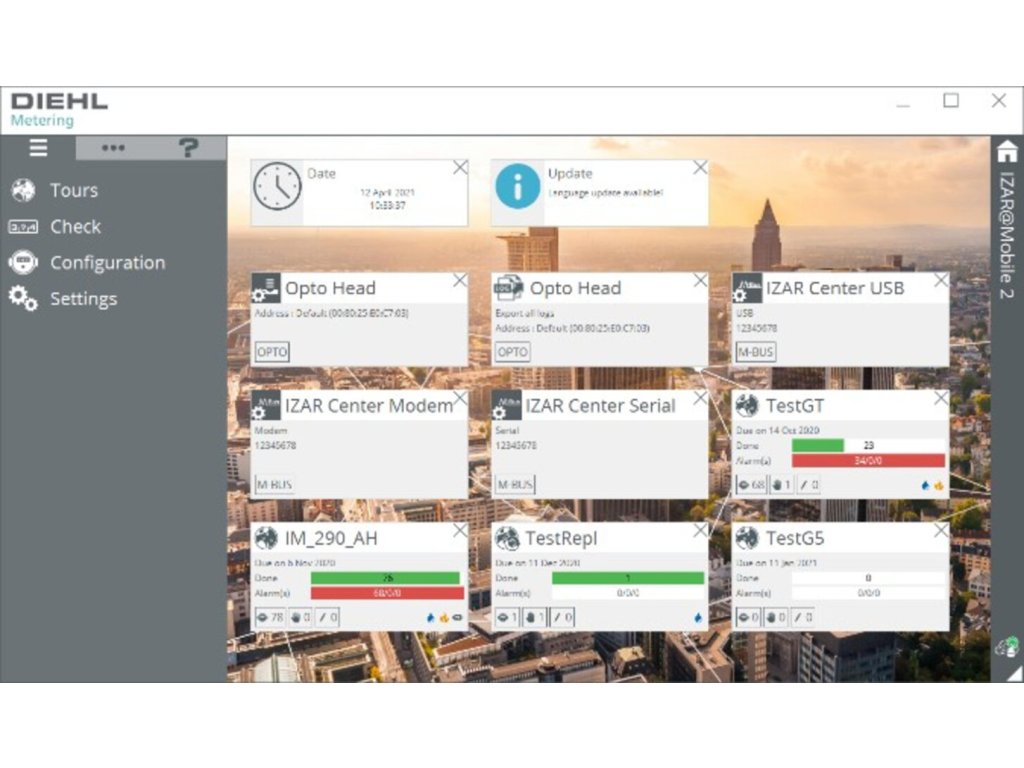Expand the corner triangle at bottom right
Screen dimensions: 1024x768
pyautogui.click(x=1014, y=674)
